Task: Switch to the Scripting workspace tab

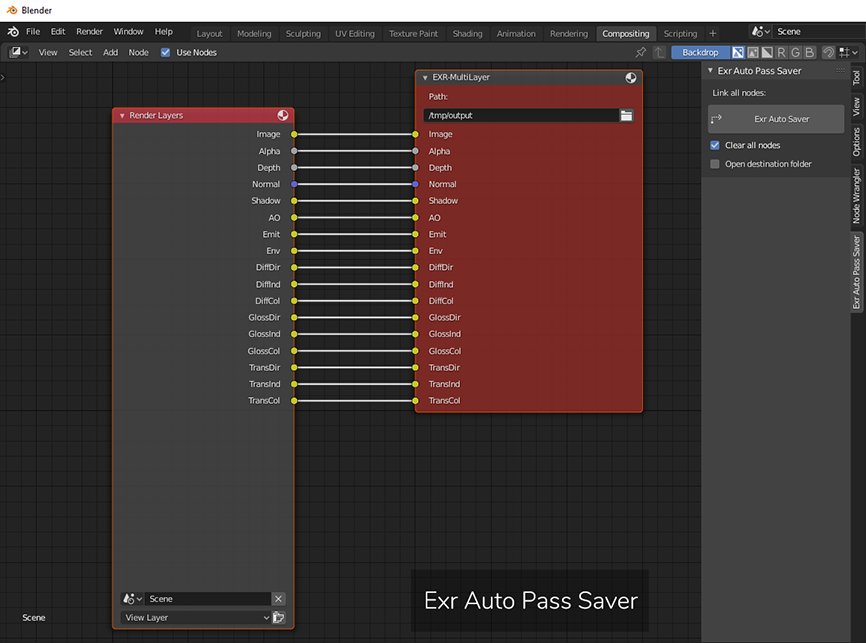Action: [680, 34]
